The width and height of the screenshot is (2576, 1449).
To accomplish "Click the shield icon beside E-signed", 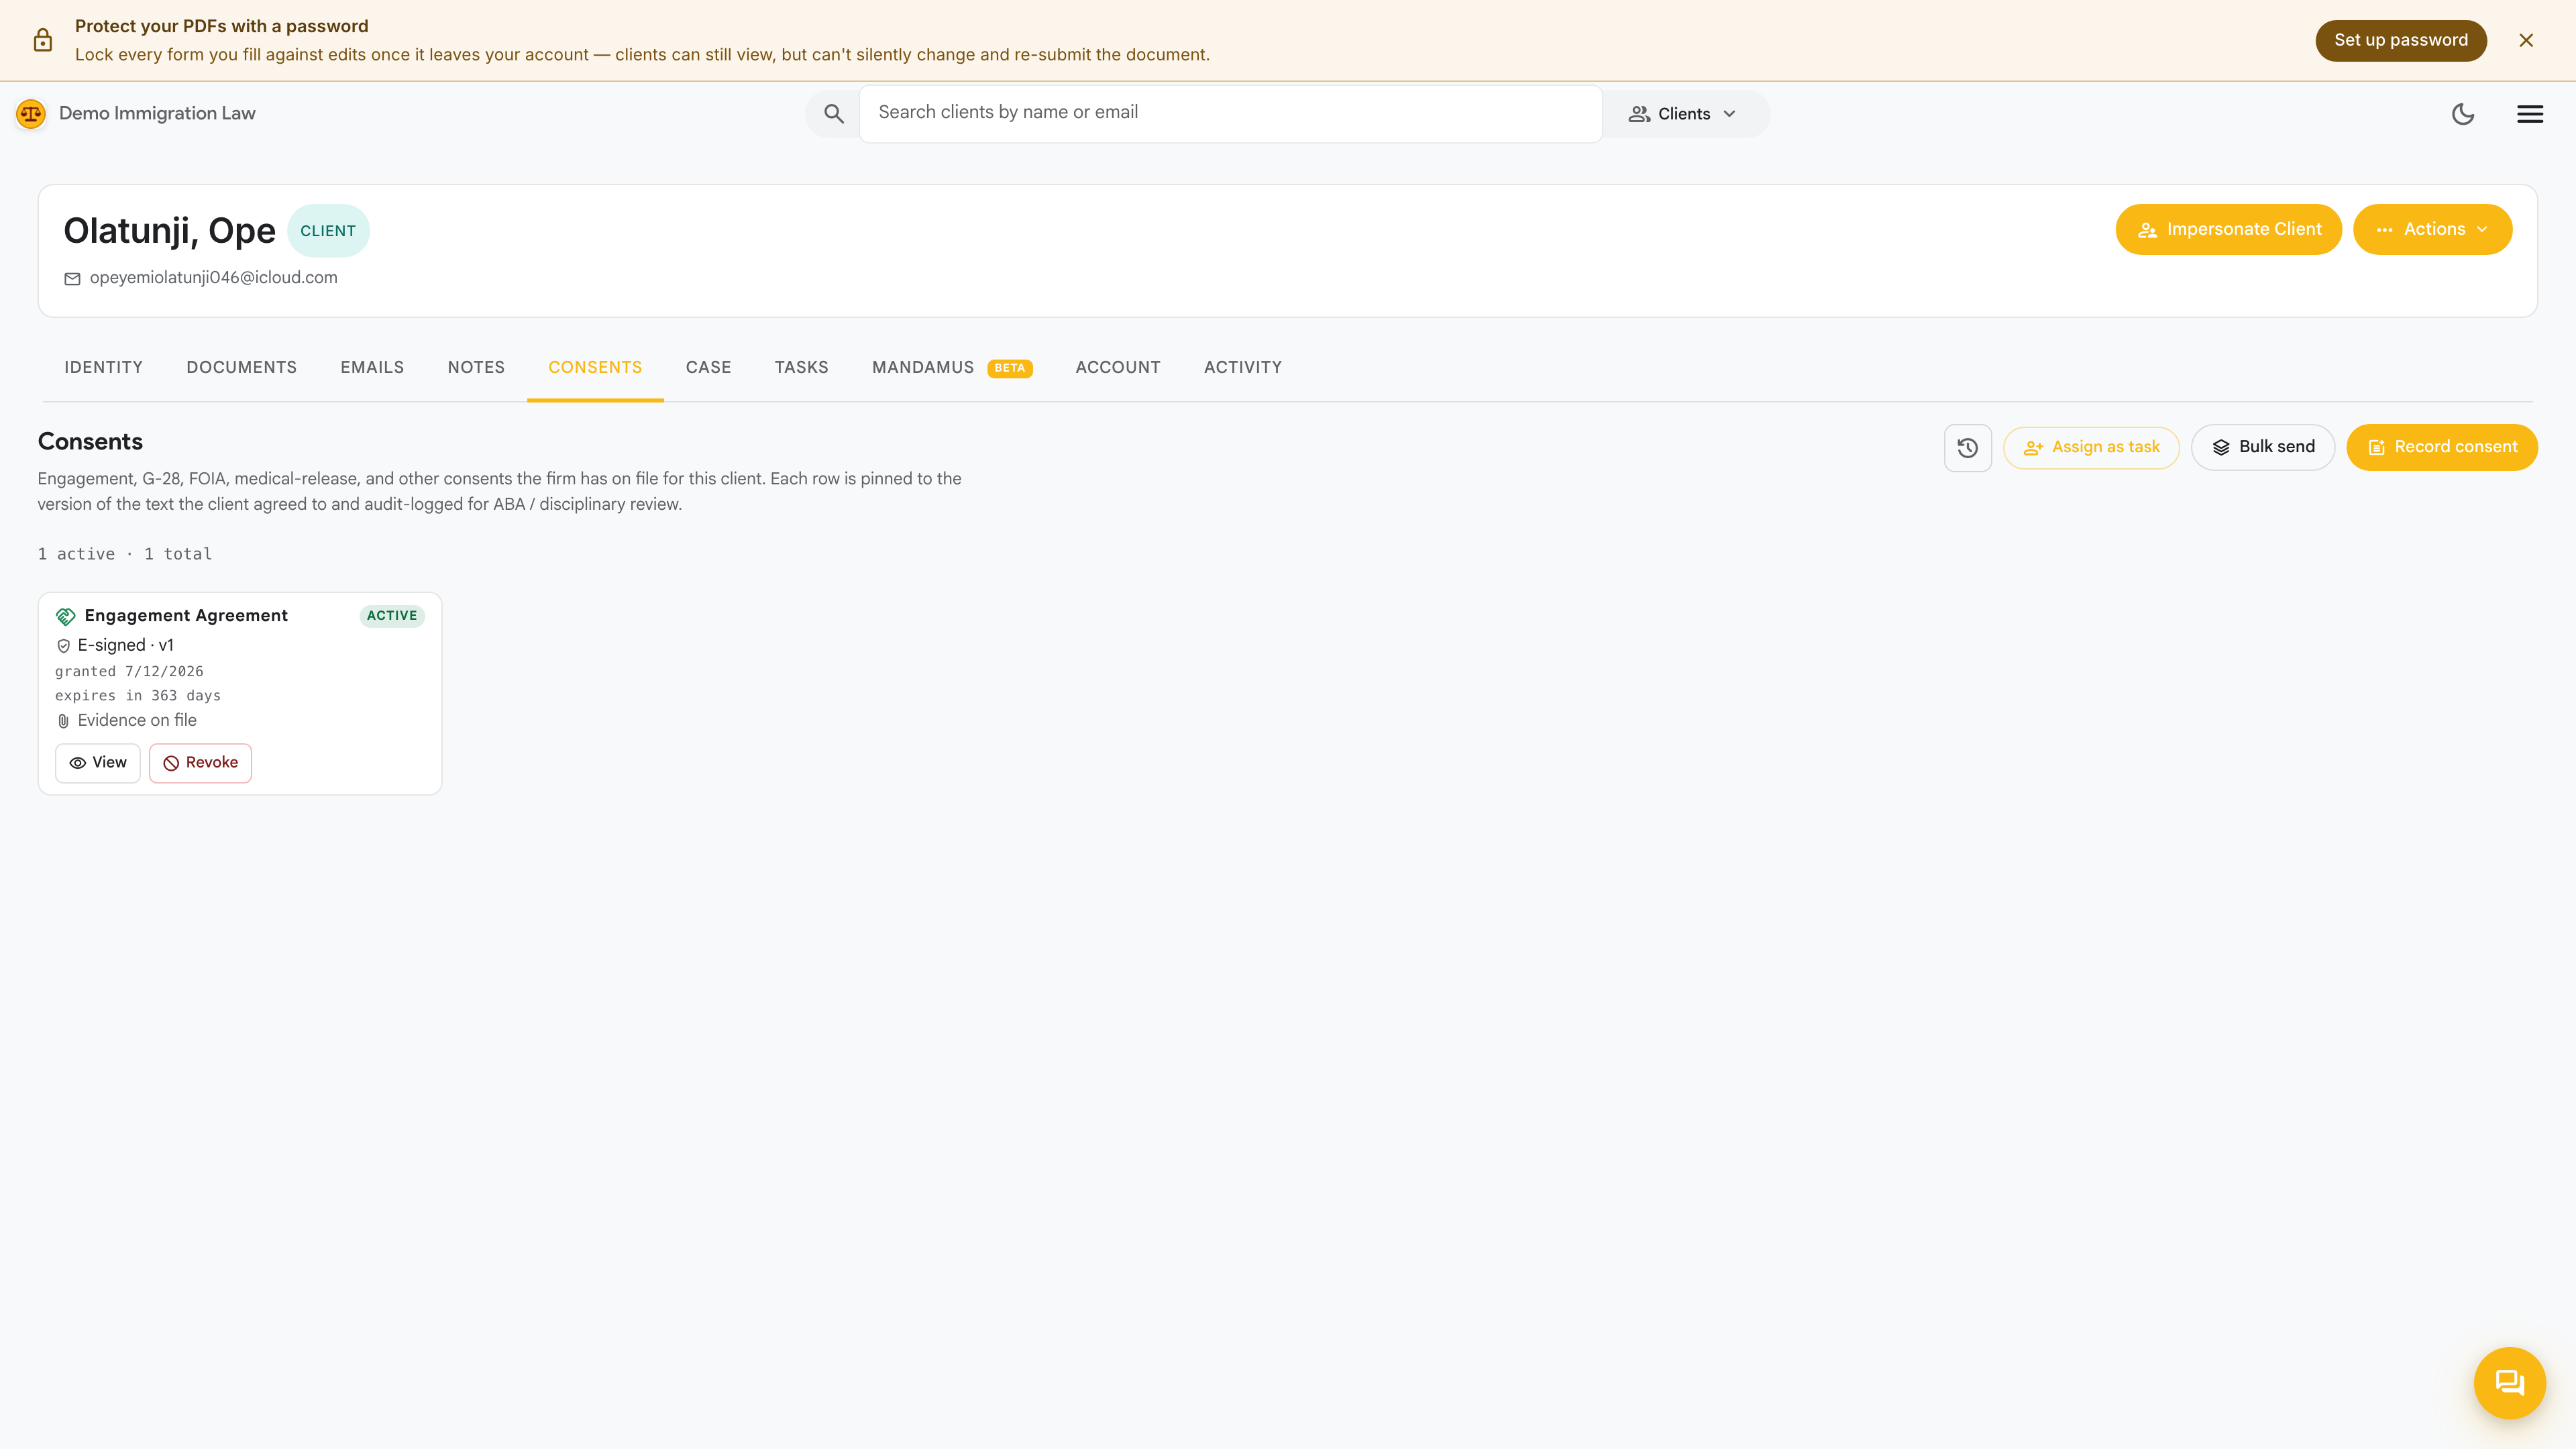I will coord(64,646).
